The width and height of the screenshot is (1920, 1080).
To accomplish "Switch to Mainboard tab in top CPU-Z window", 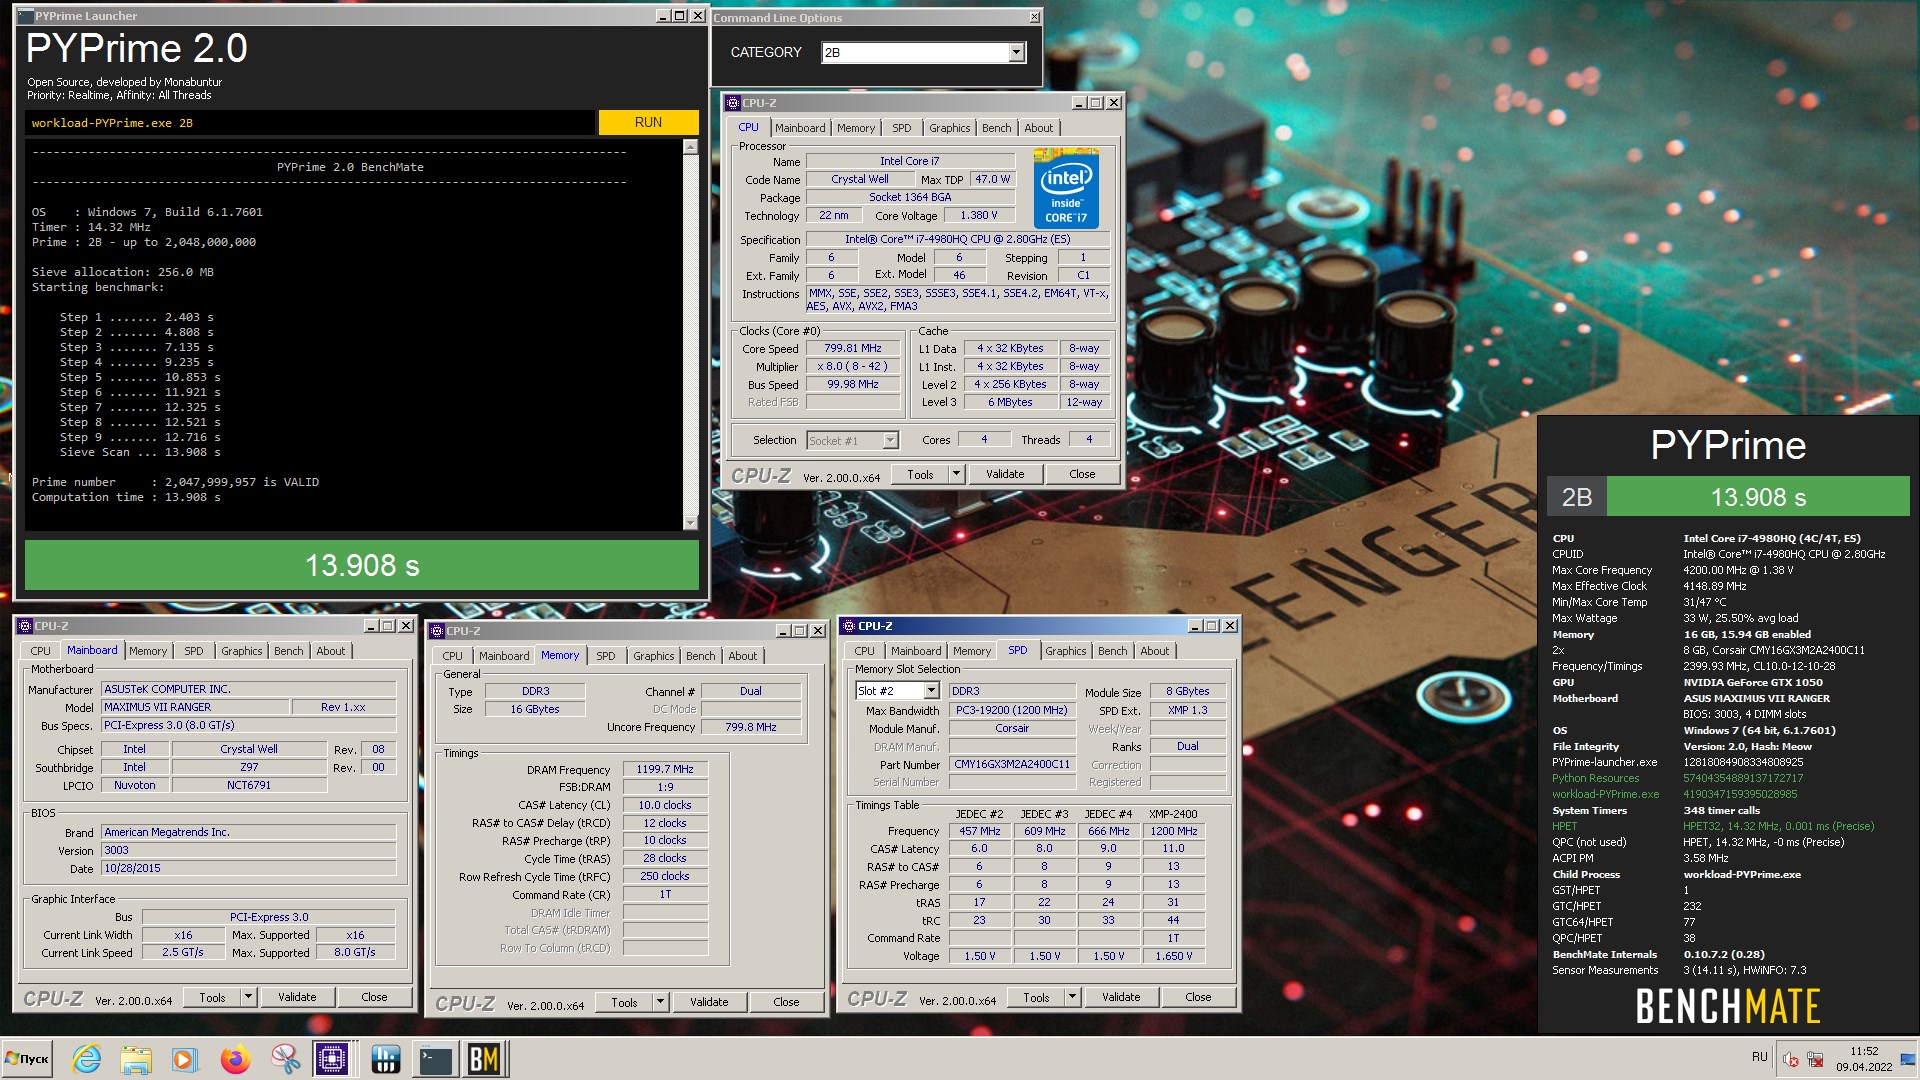I will click(x=800, y=128).
